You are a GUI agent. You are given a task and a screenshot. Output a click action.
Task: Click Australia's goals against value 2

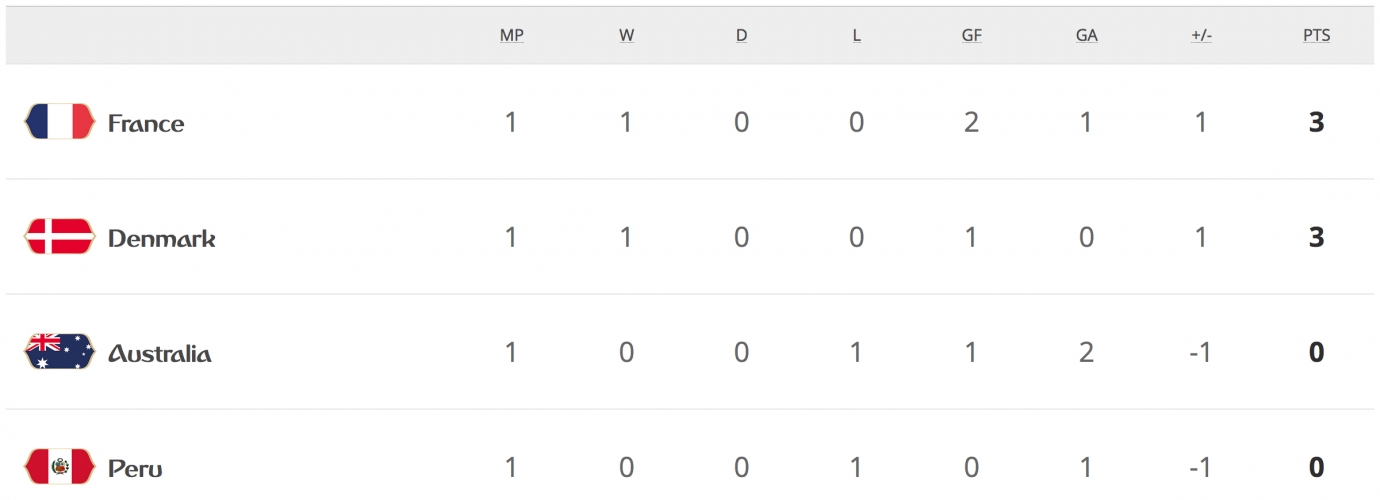click(x=1087, y=353)
